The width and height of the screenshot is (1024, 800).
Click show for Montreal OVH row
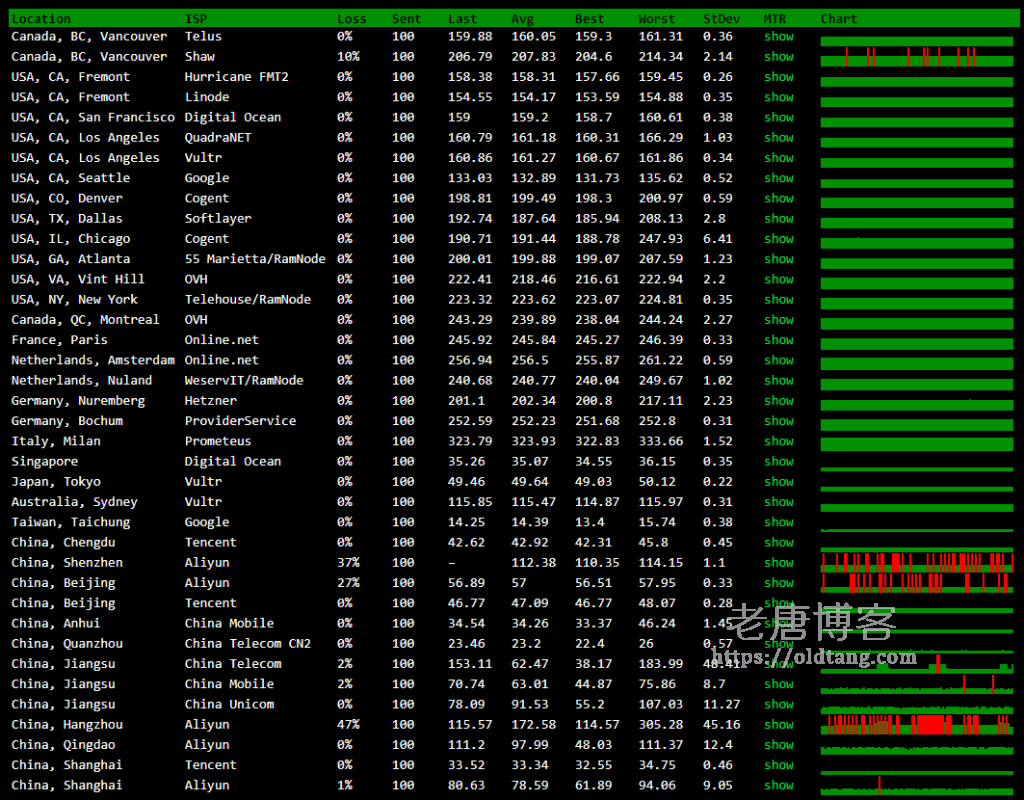778,320
